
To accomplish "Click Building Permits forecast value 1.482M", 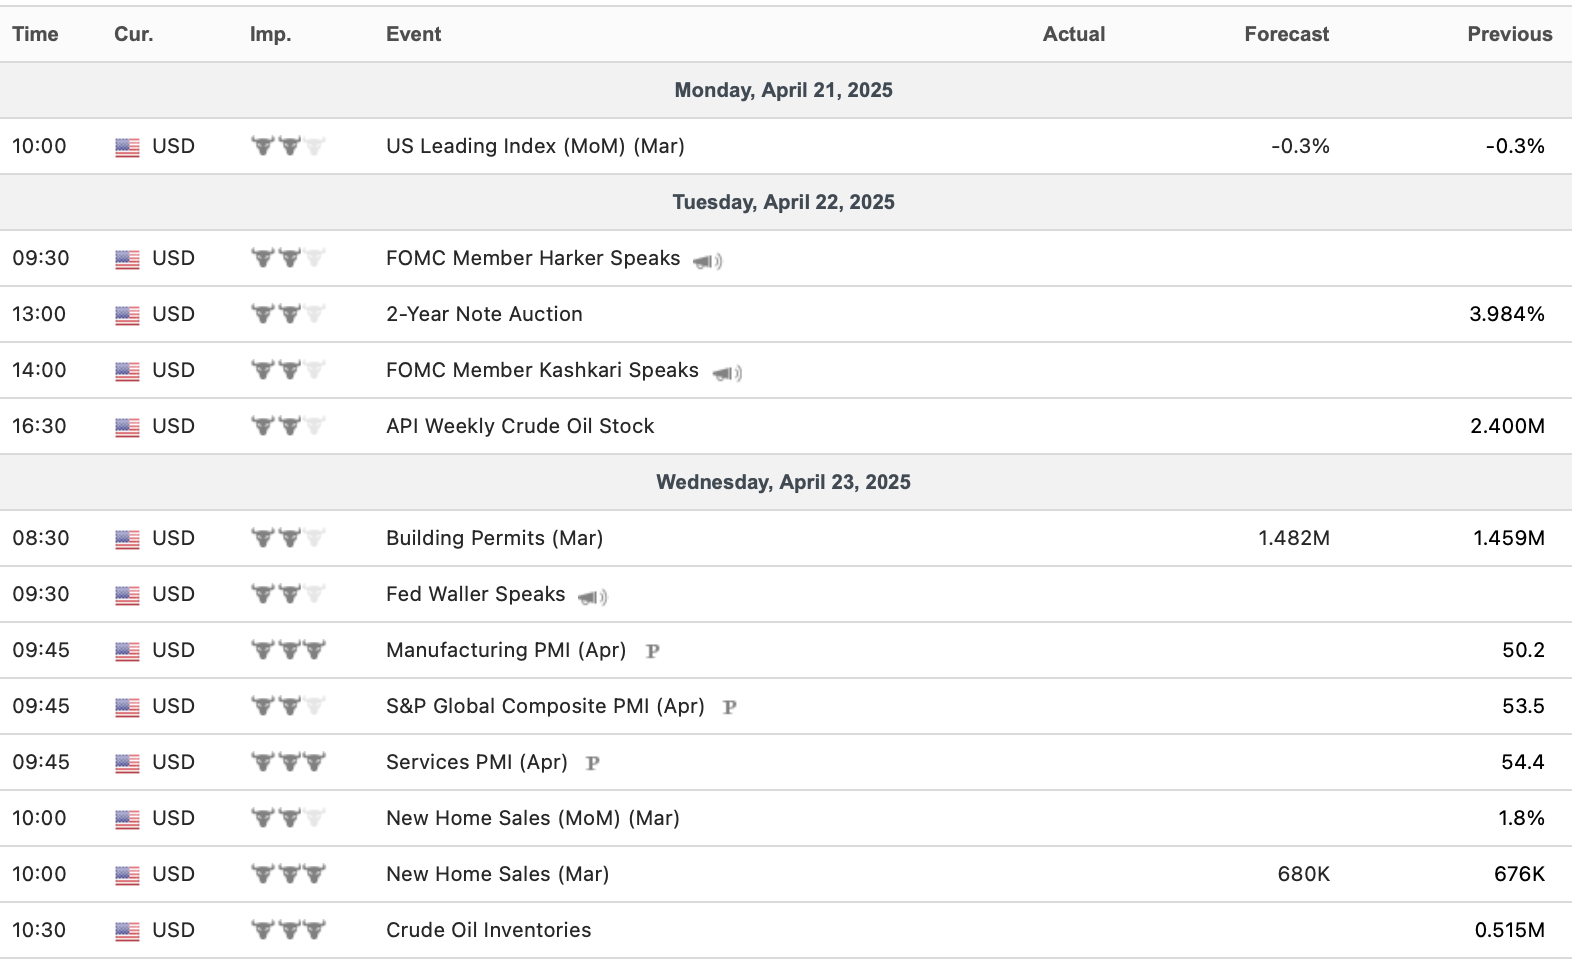I will point(1294,538).
